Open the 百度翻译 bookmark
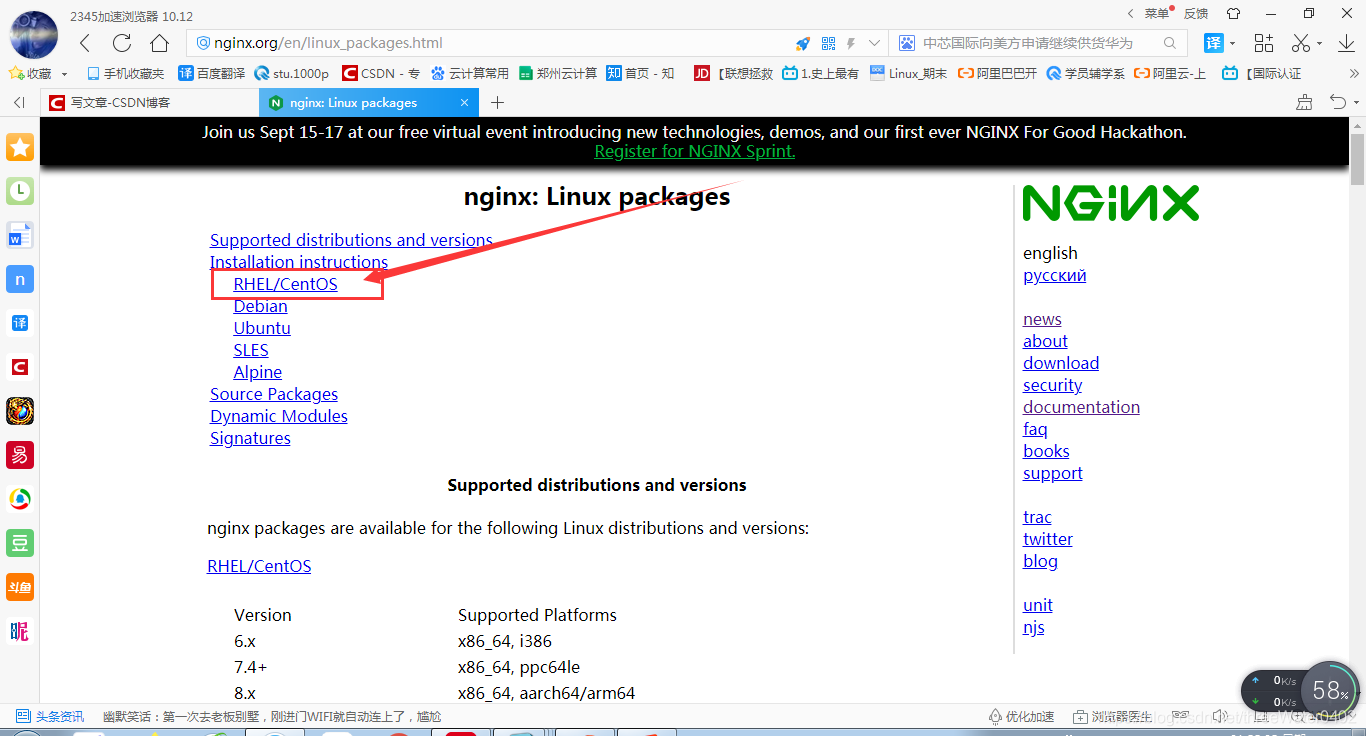 pyautogui.click(x=211, y=73)
